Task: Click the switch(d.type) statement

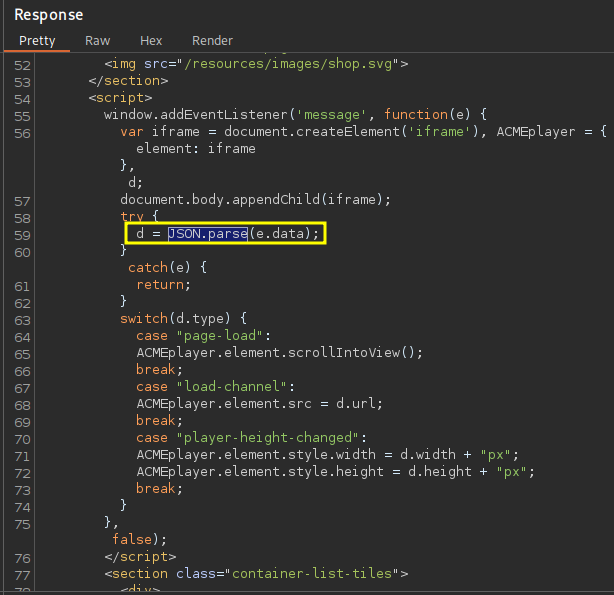Action: tap(183, 318)
